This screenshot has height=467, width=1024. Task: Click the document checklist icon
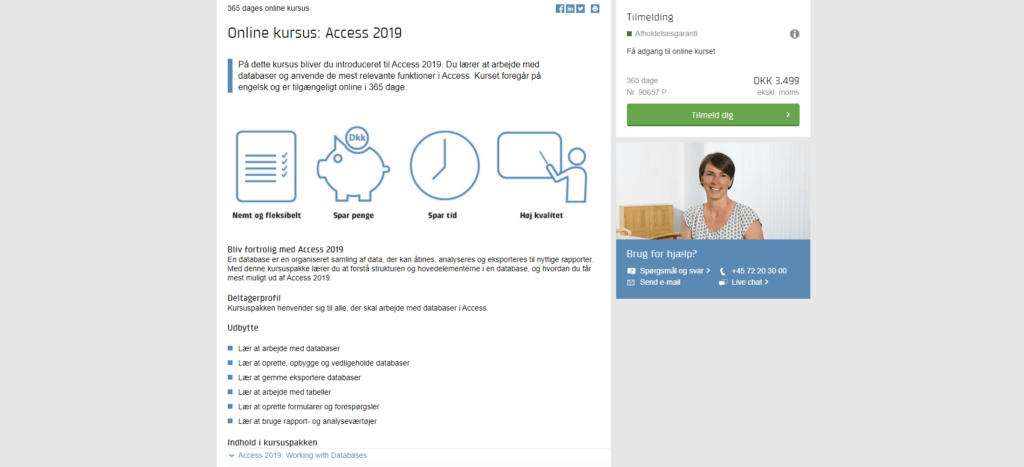tap(266, 166)
